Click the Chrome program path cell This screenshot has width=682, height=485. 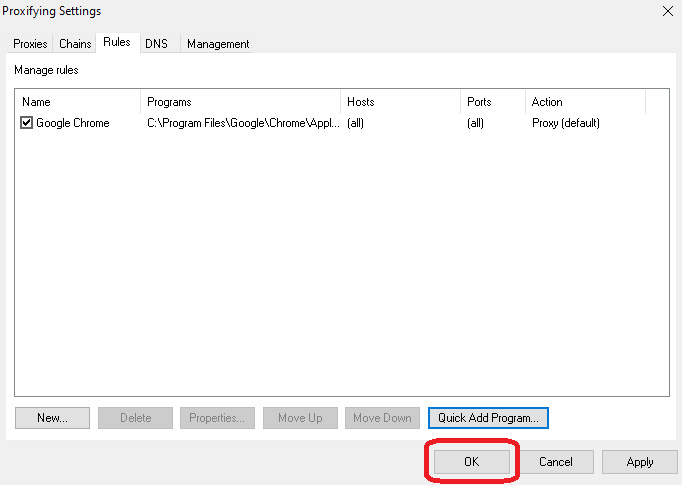[x=243, y=123]
